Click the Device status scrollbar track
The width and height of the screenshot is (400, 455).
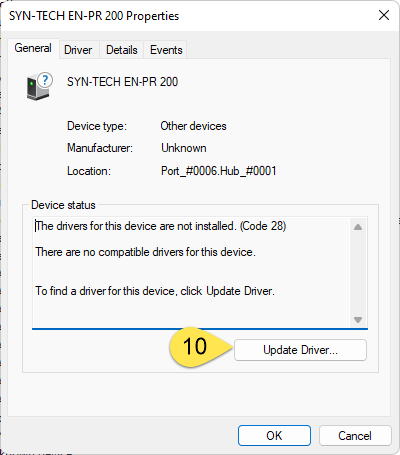[x=358, y=273]
